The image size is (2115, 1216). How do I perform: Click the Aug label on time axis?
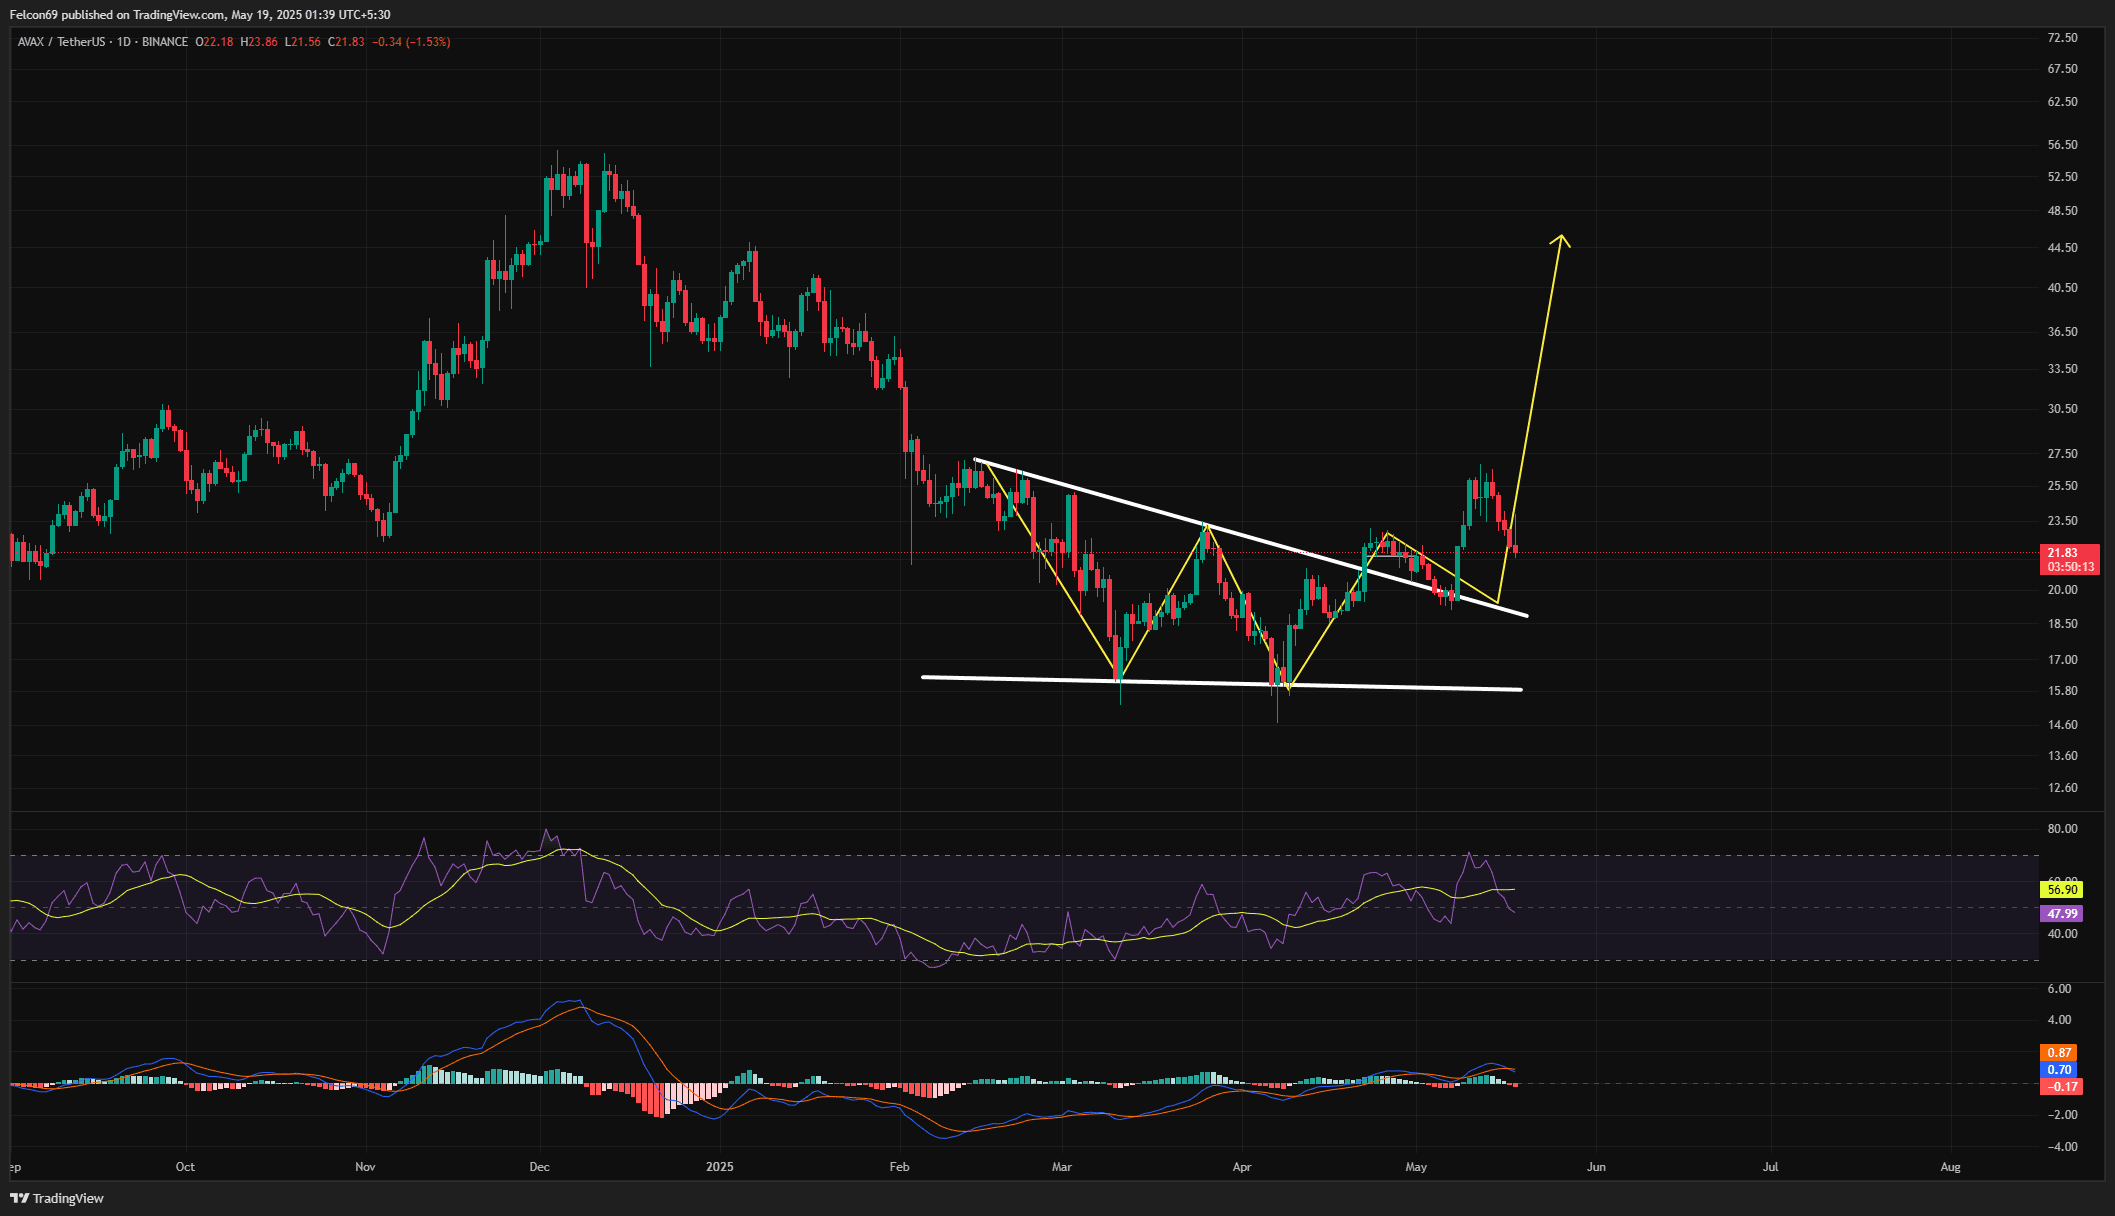1950,1167
